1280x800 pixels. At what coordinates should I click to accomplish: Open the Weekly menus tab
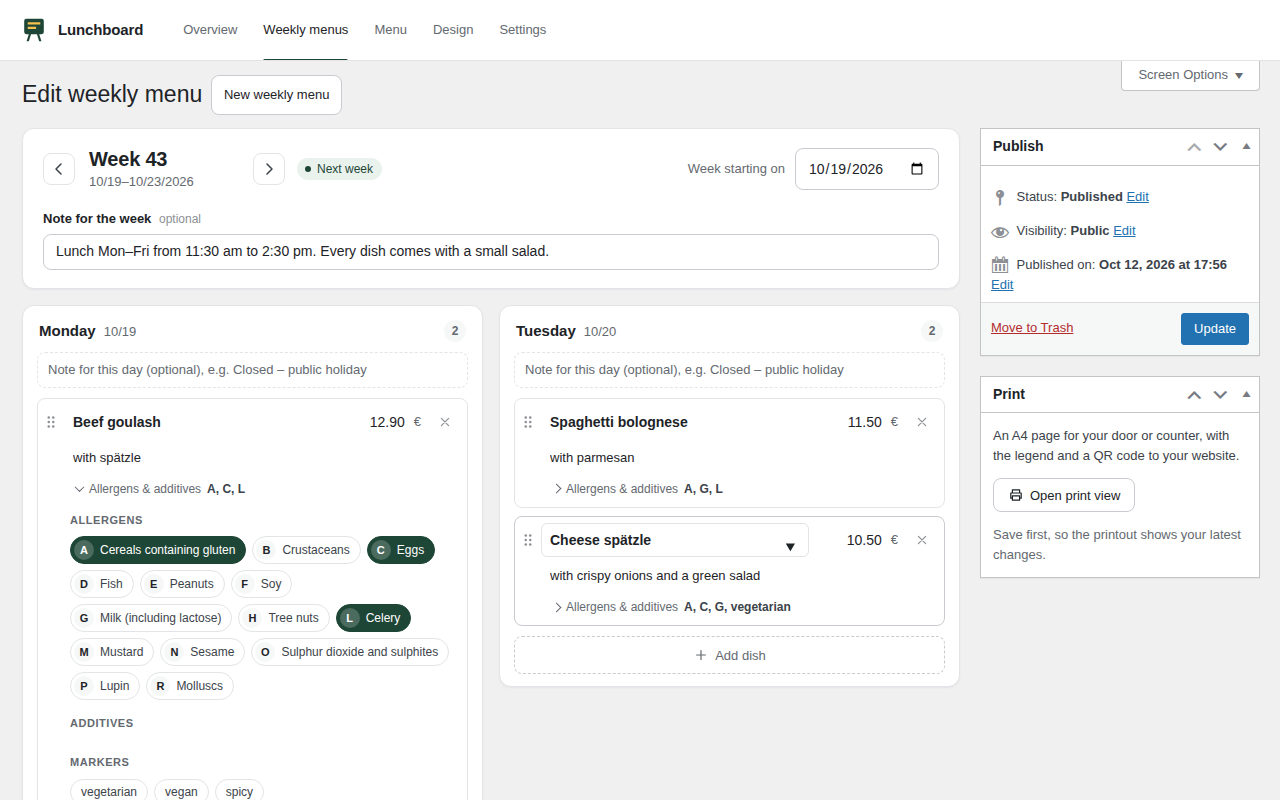(x=306, y=30)
